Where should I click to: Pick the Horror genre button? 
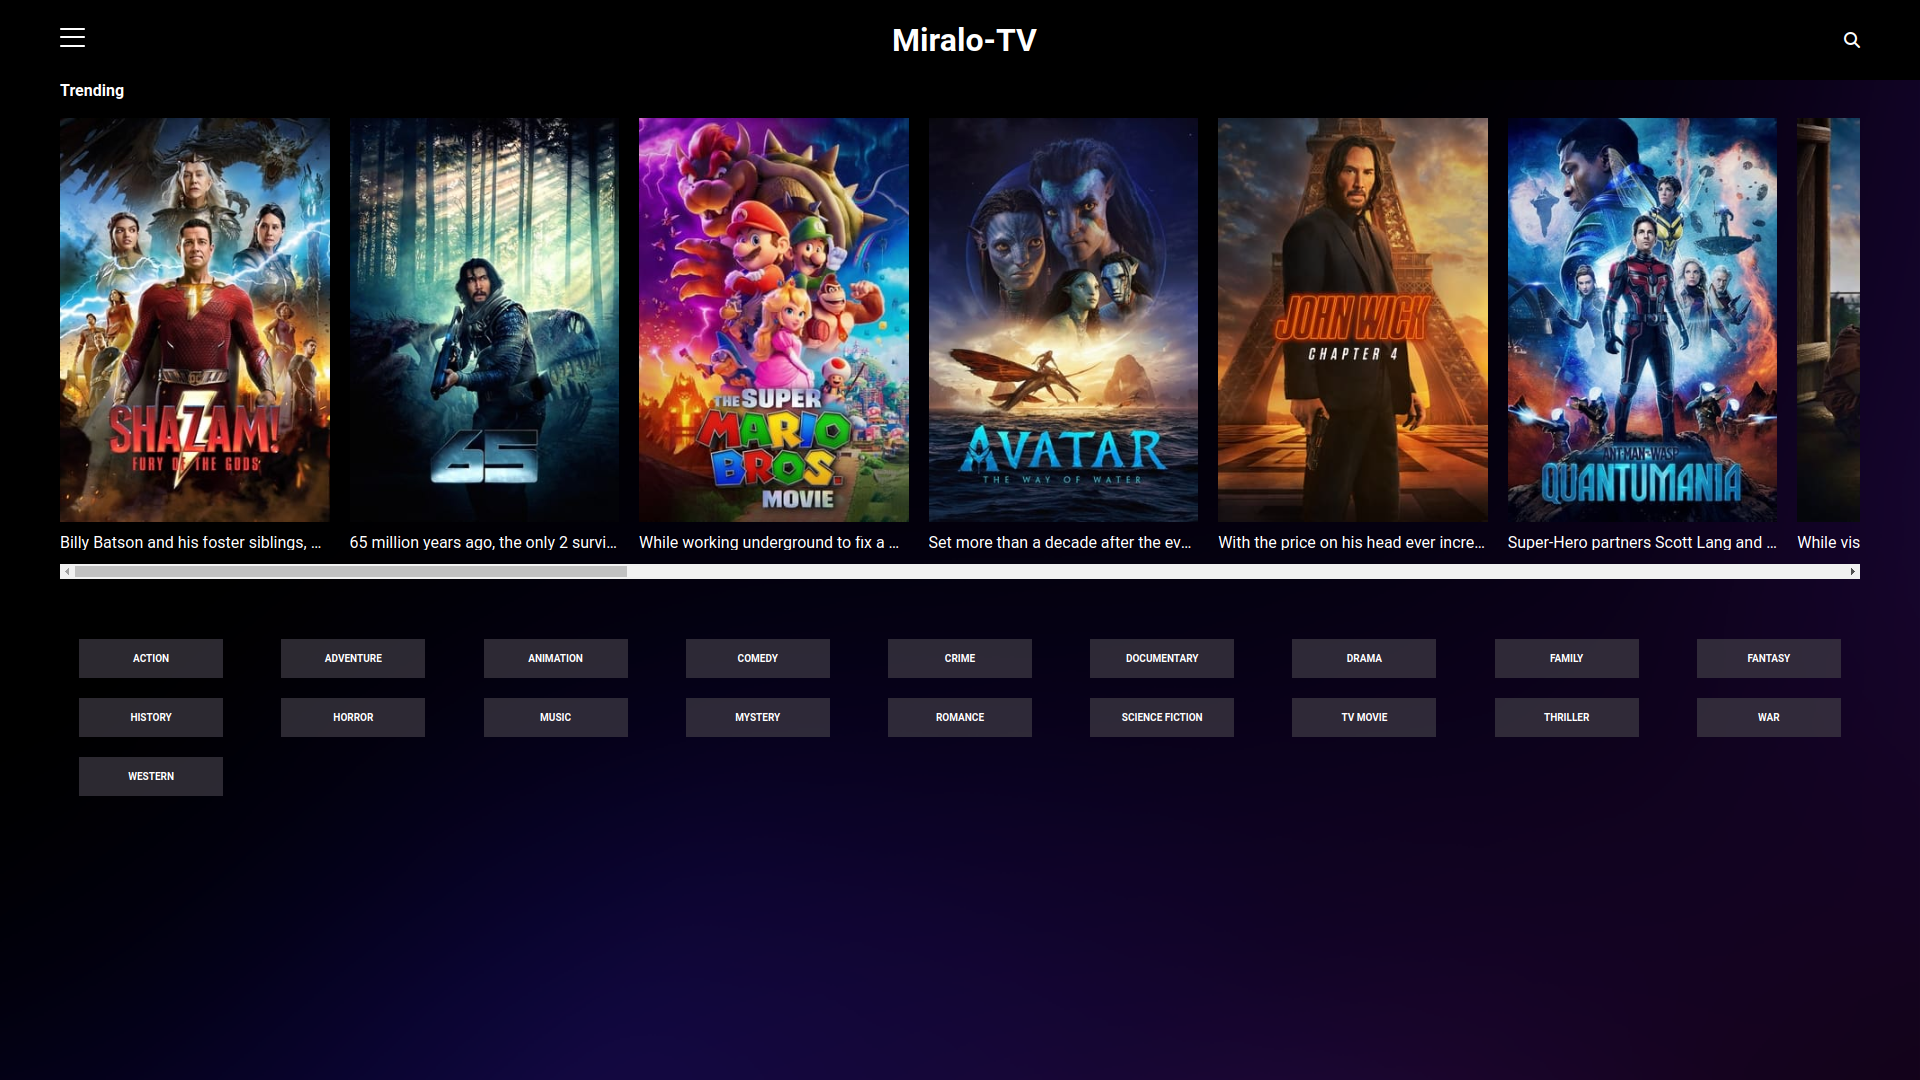pyautogui.click(x=353, y=717)
